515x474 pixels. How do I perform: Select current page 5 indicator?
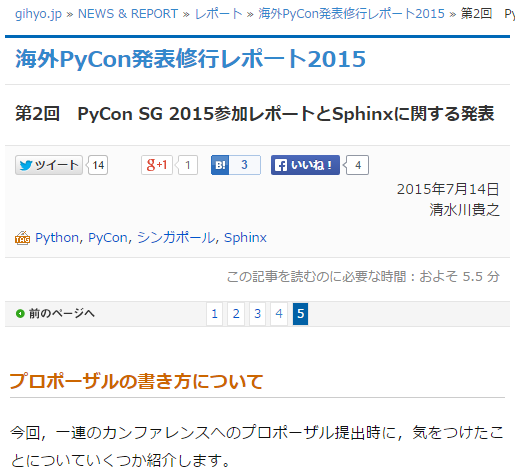pyautogui.click(x=300, y=314)
